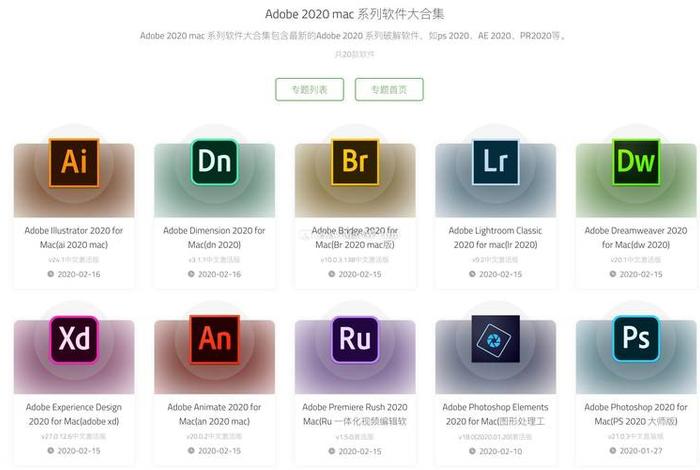Image resolution: width=700 pixels, height=470 pixels.
Task: Click the clock icon on Dreamweaver card
Action: 613,274
